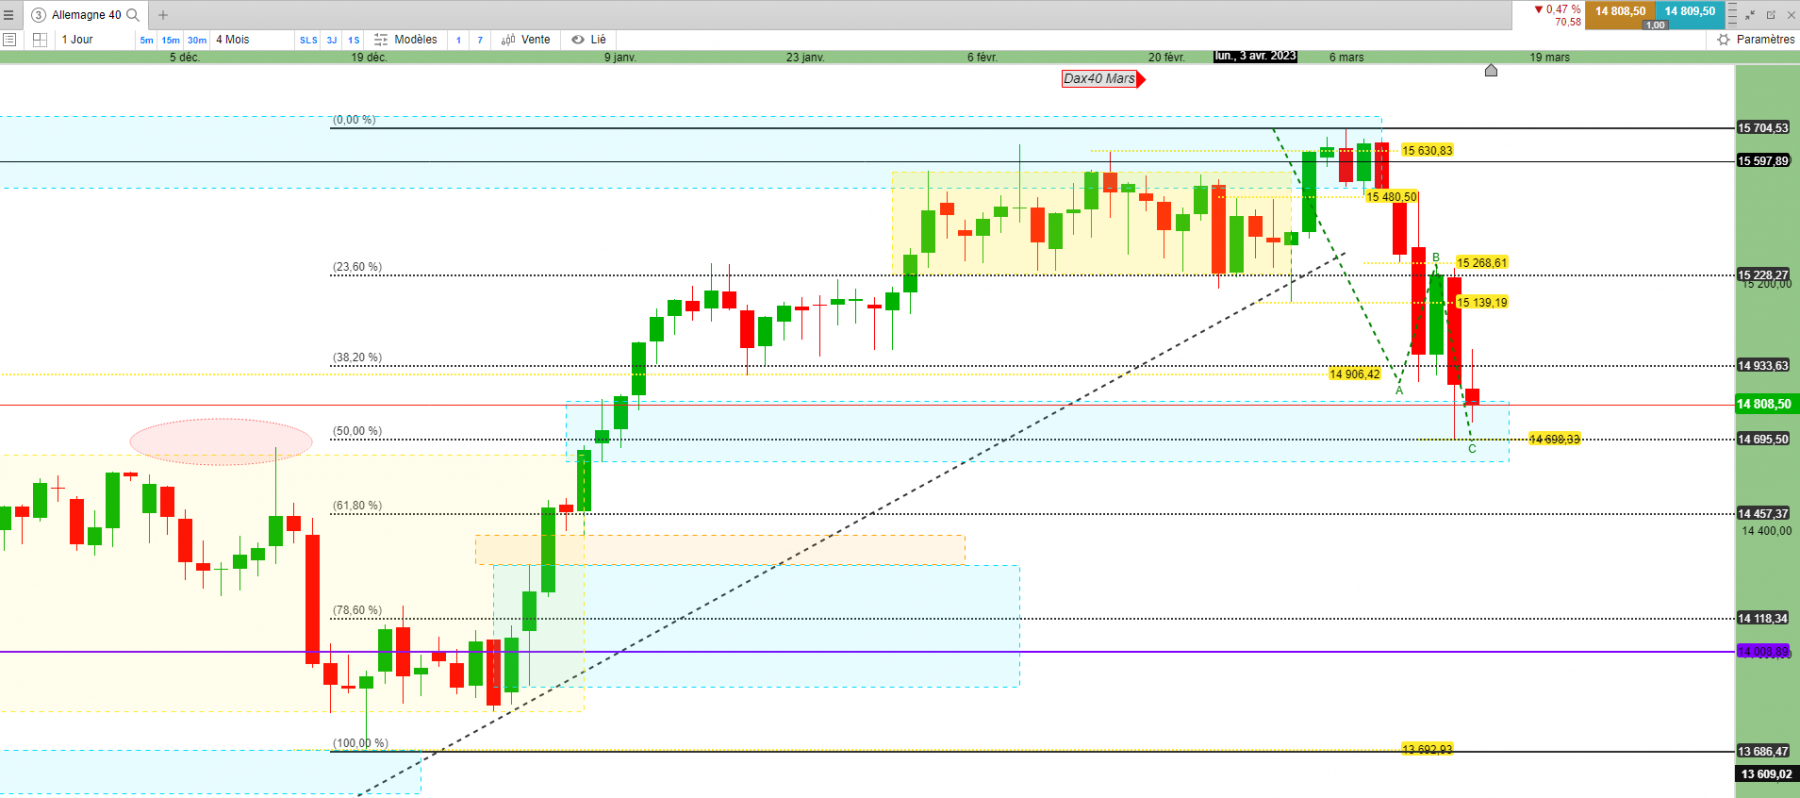Click the 15 139,19 price label

point(1482,302)
